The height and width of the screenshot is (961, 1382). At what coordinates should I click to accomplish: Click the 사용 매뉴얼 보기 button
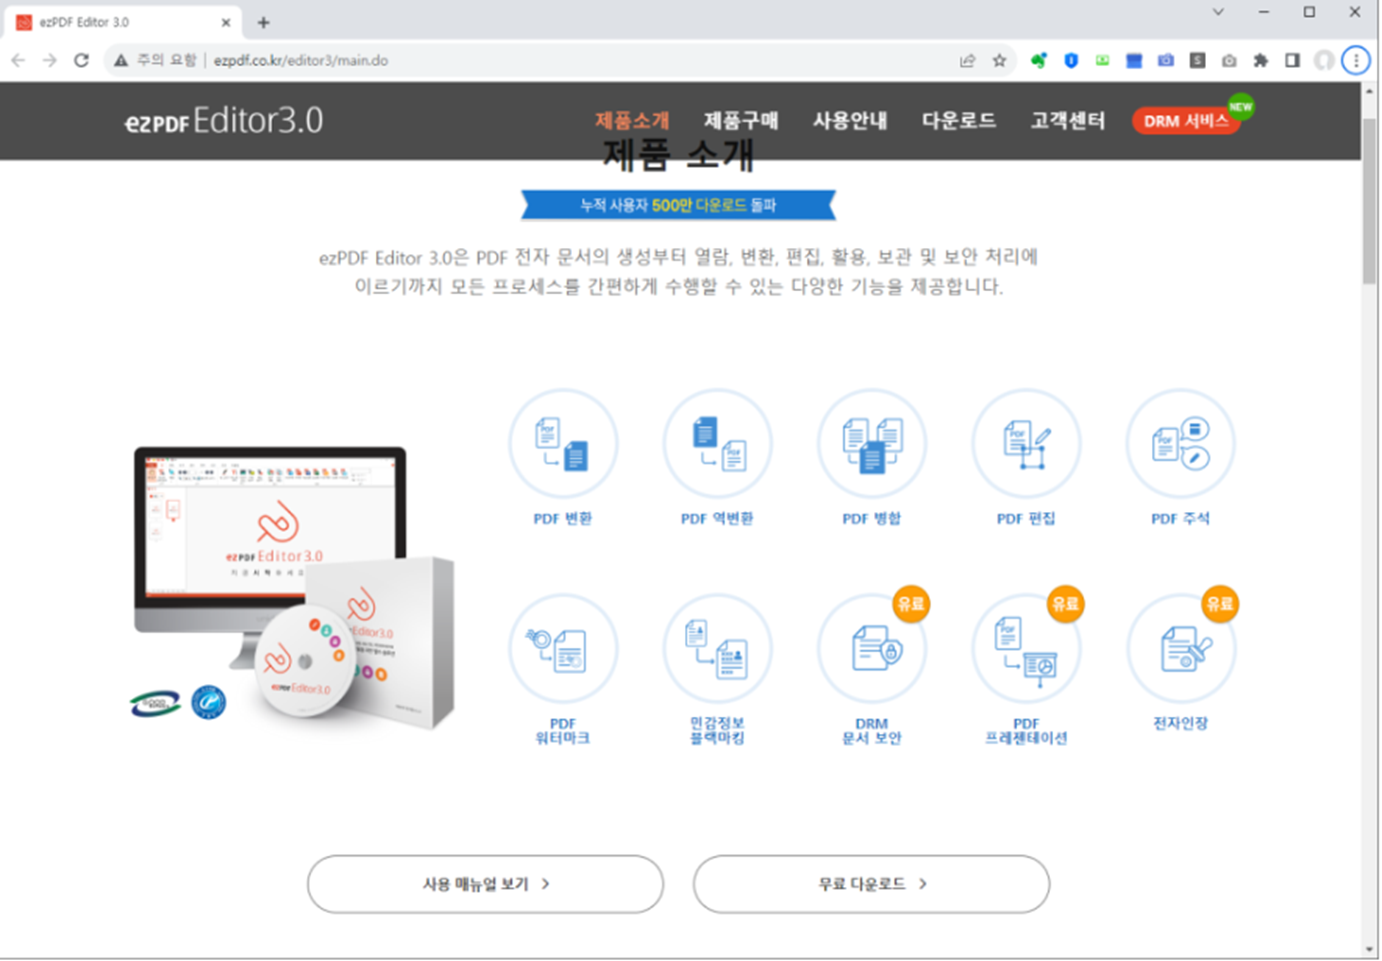pyautogui.click(x=485, y=884)
